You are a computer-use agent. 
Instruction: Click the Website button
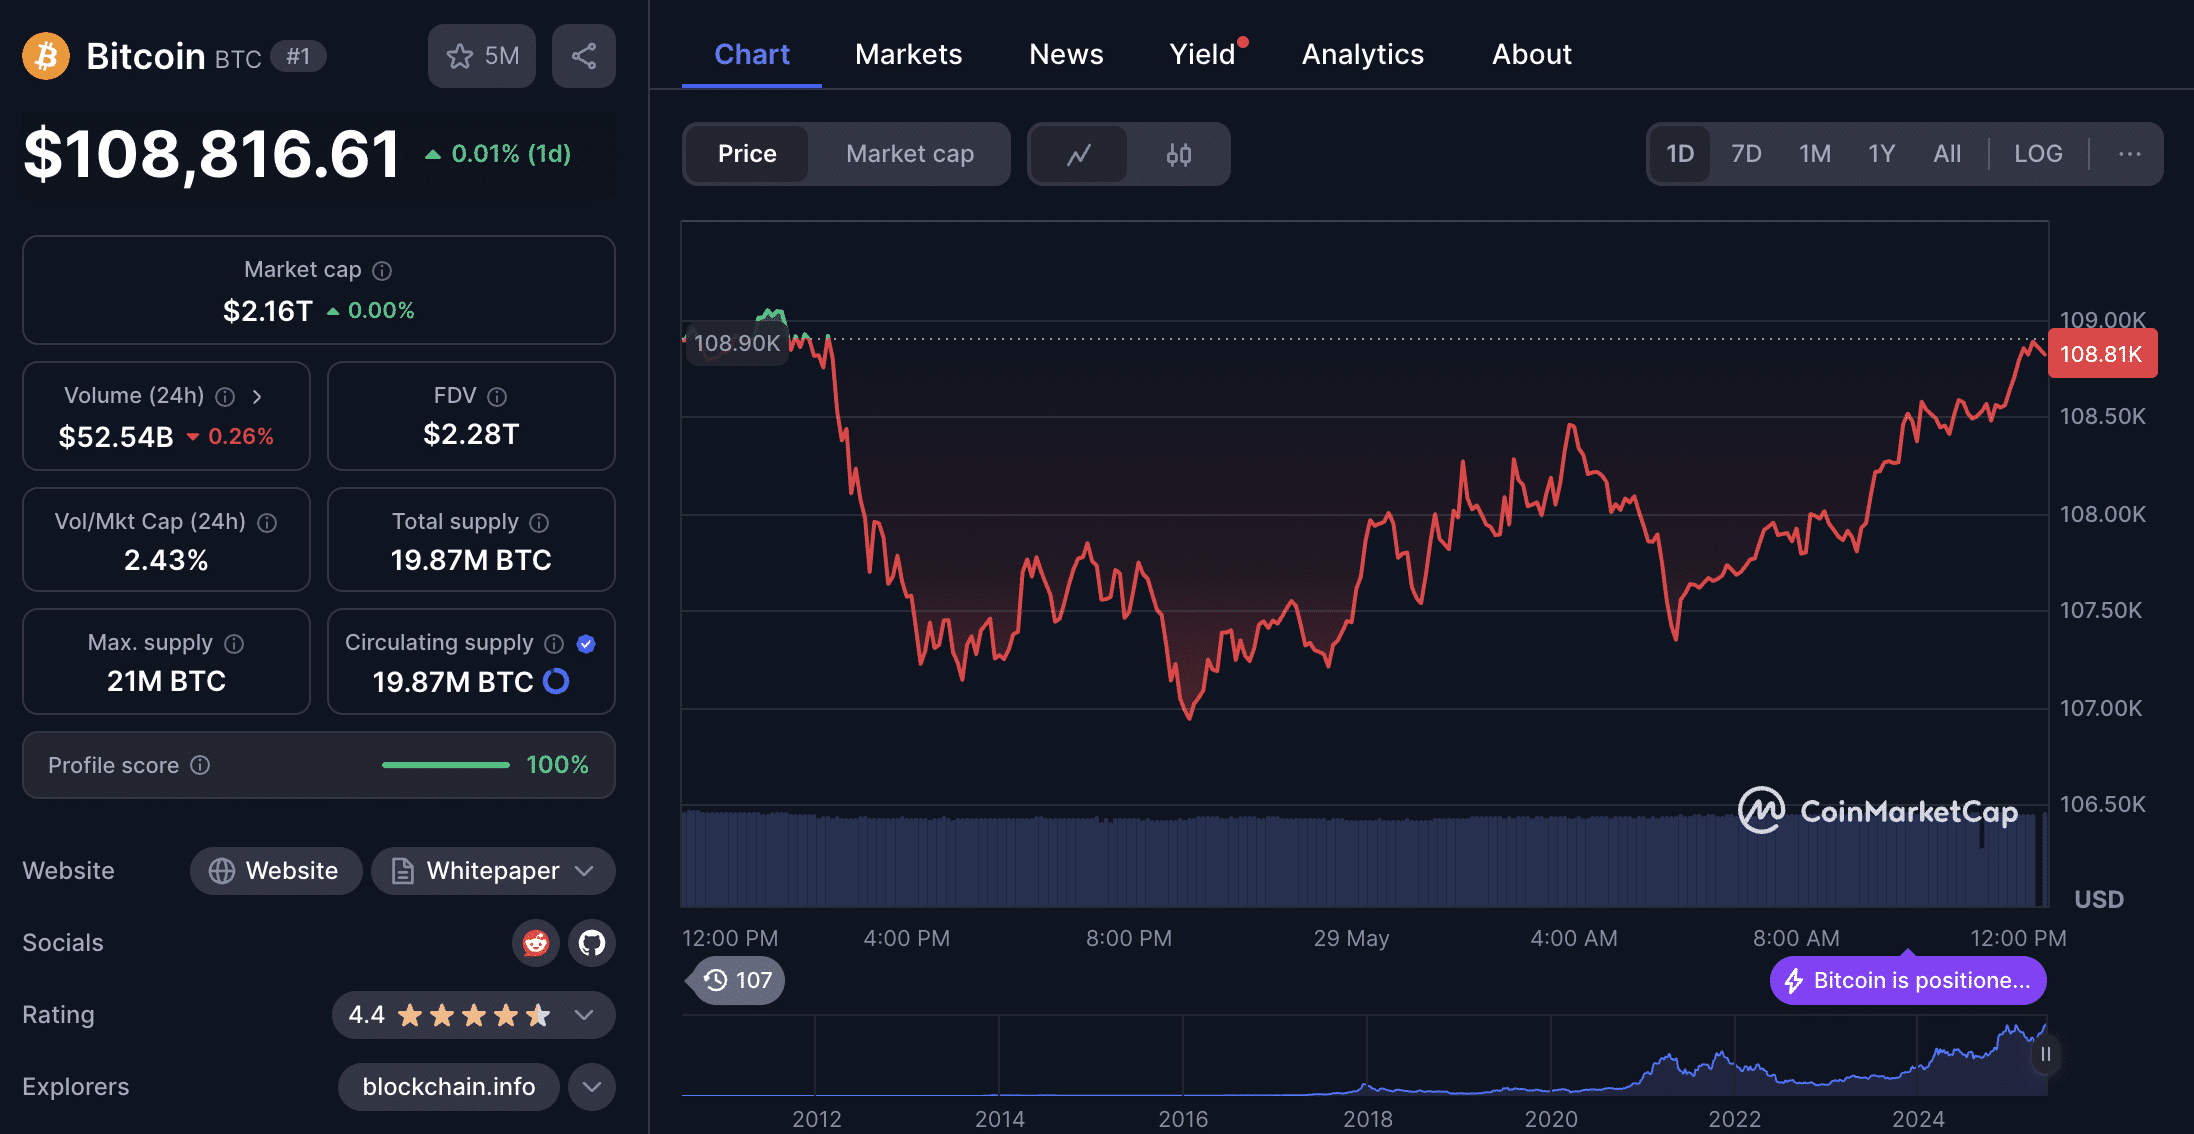276,871
